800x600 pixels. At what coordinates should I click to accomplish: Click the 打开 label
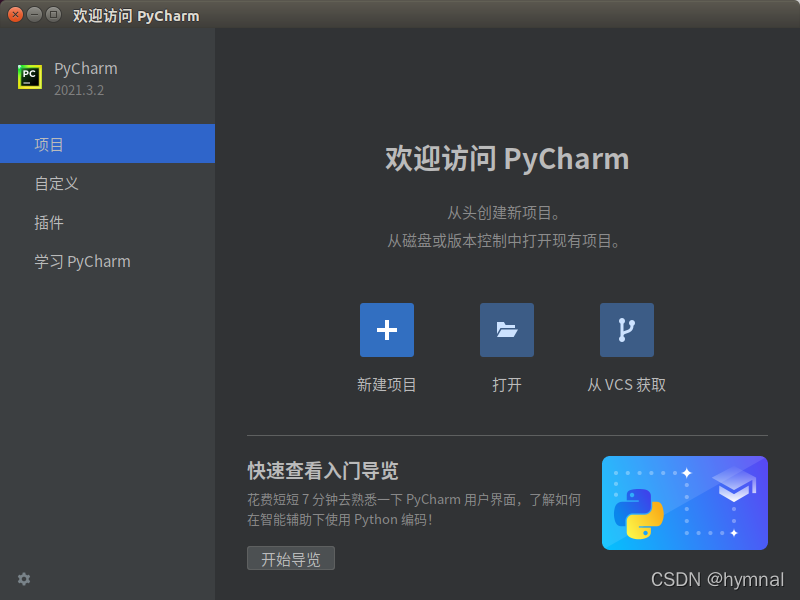507,385
